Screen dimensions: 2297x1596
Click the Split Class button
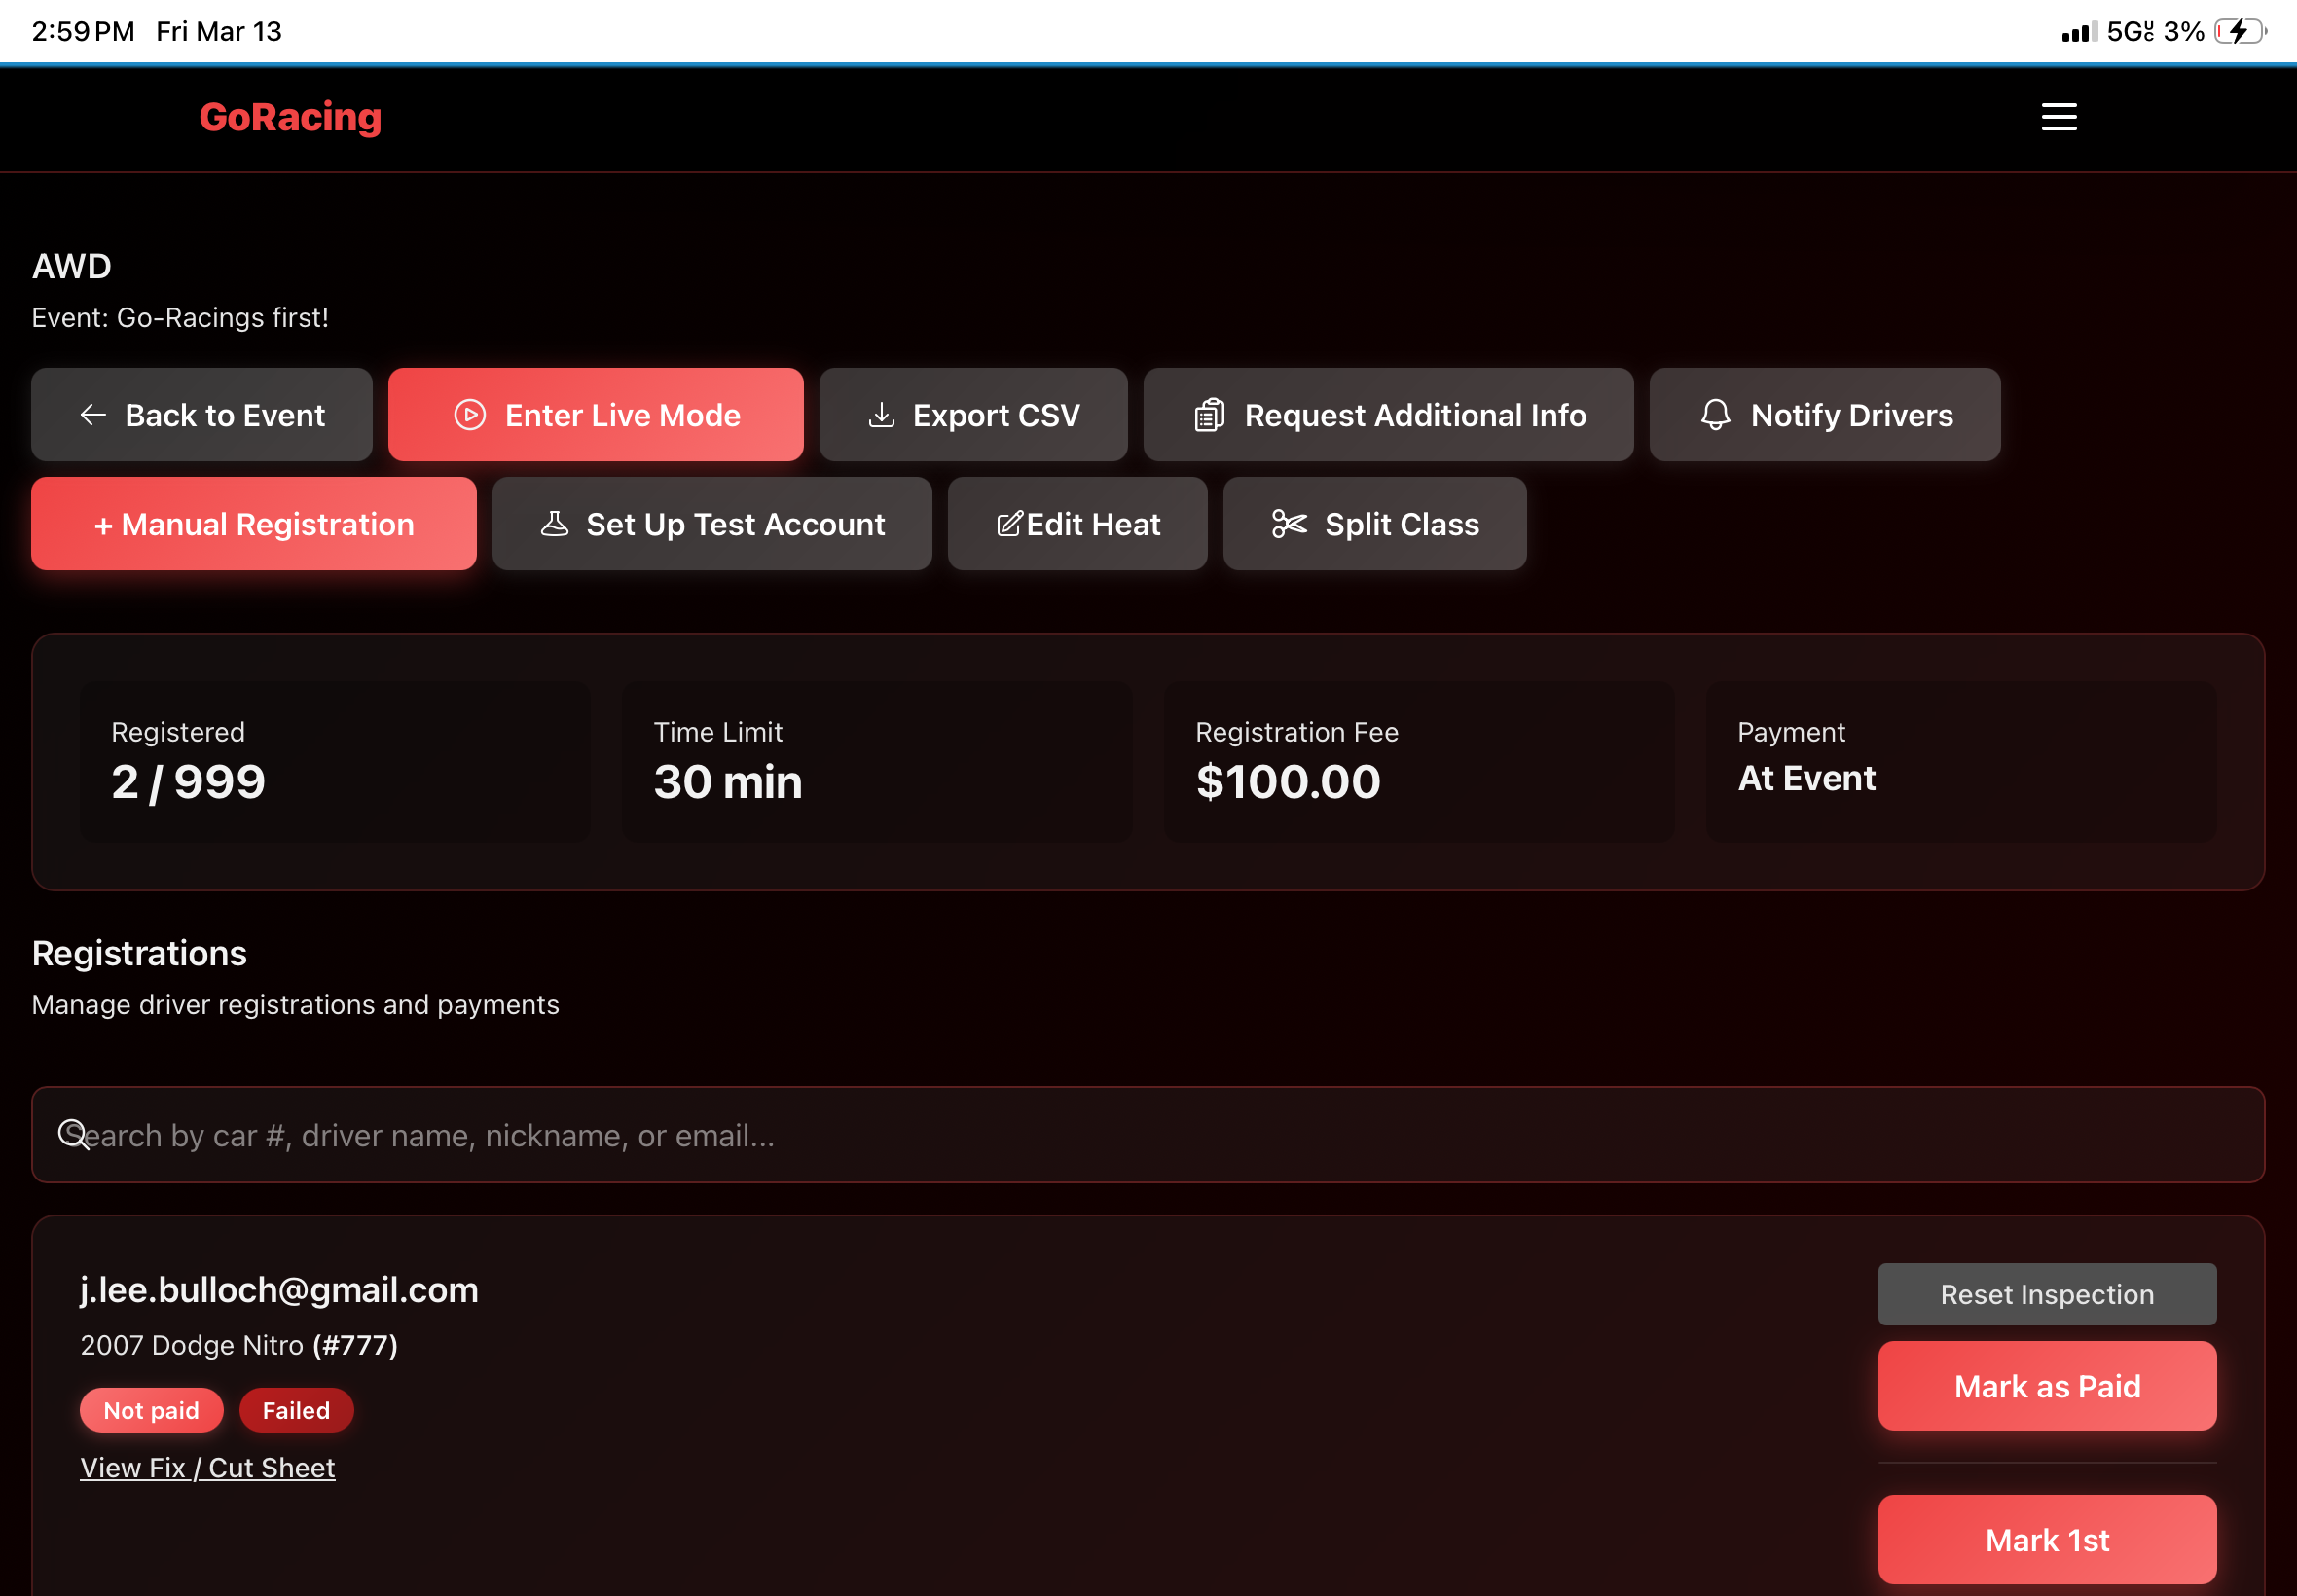point(1374,523)
